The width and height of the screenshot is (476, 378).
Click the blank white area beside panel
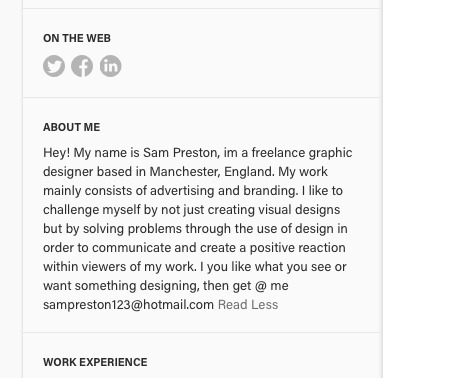(429, 189)
